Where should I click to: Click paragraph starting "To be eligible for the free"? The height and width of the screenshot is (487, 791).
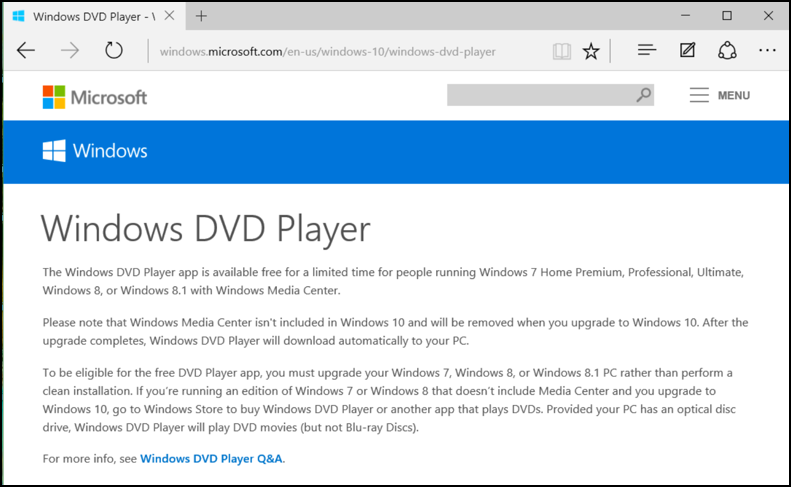coord(389,400)
